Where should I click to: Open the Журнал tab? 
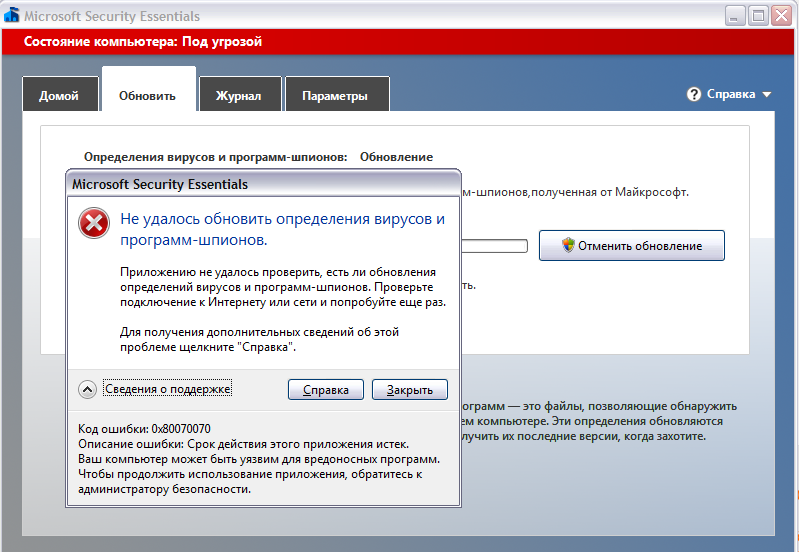tap(240, 94)
